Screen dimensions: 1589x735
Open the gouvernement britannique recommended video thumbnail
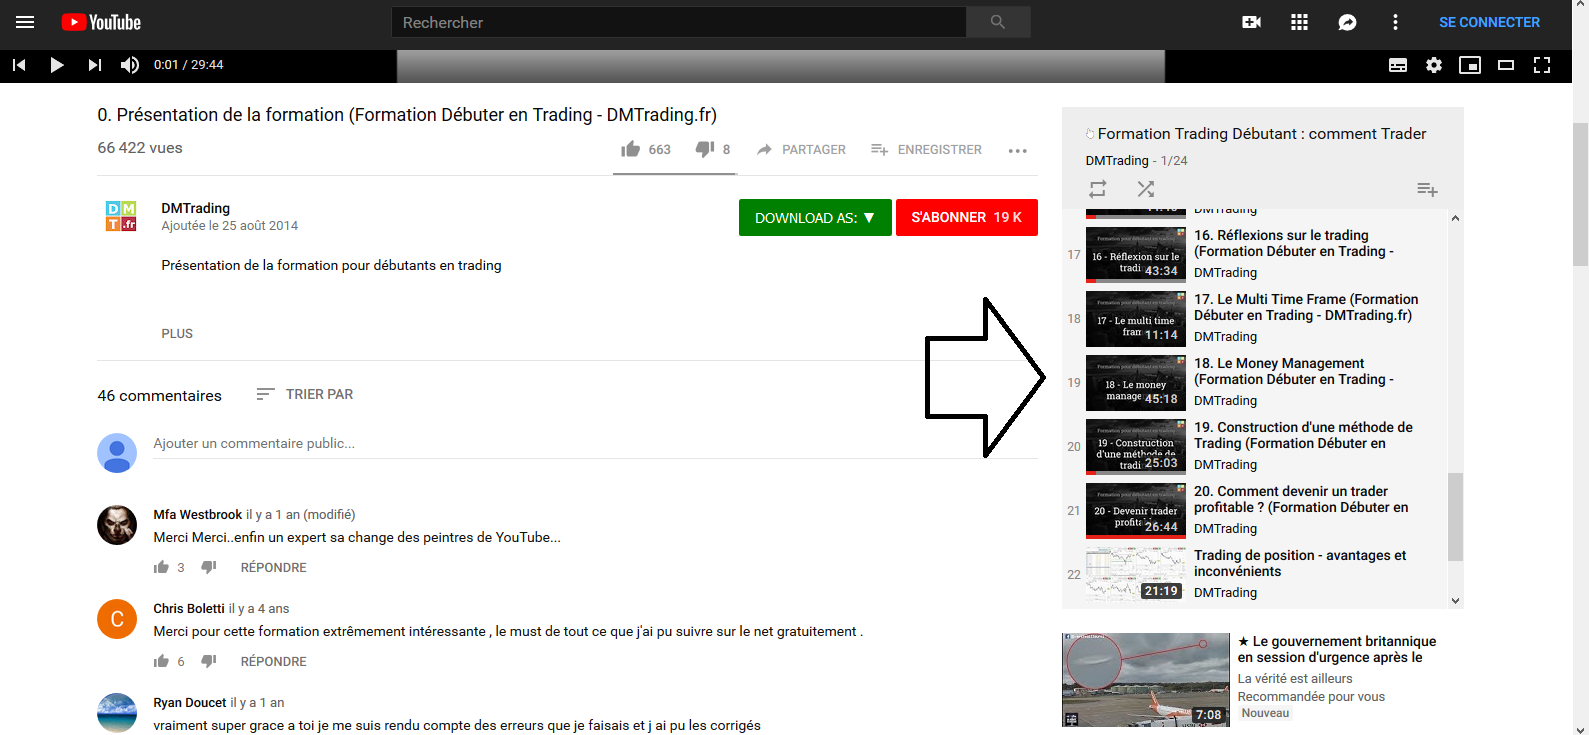tap(1146, 680)
